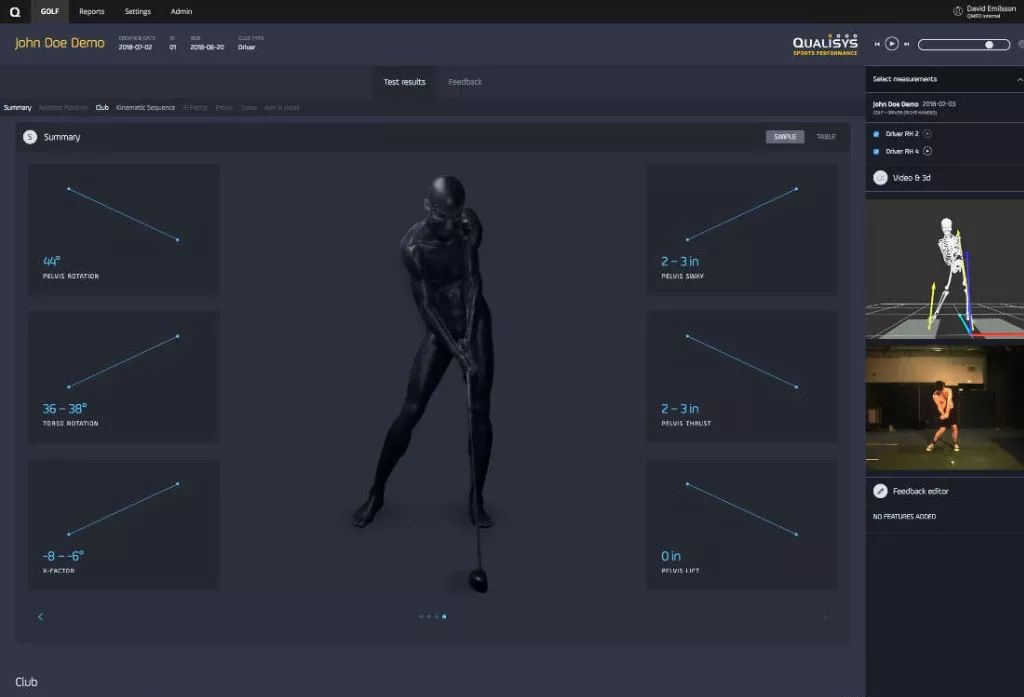
Task: Play the Driver RH 4 measurement
Action: (928, 151)
